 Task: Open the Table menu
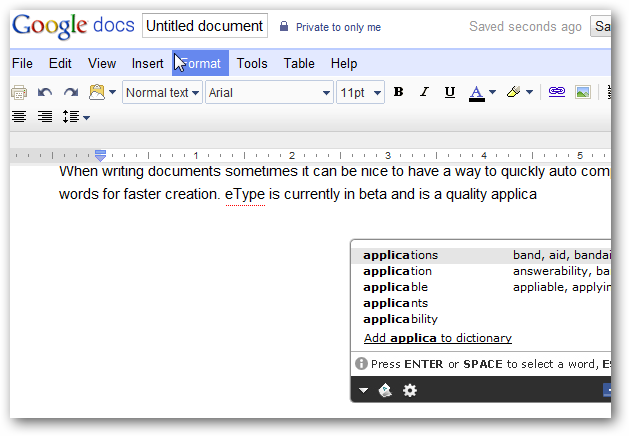click(x=299, y=63)
